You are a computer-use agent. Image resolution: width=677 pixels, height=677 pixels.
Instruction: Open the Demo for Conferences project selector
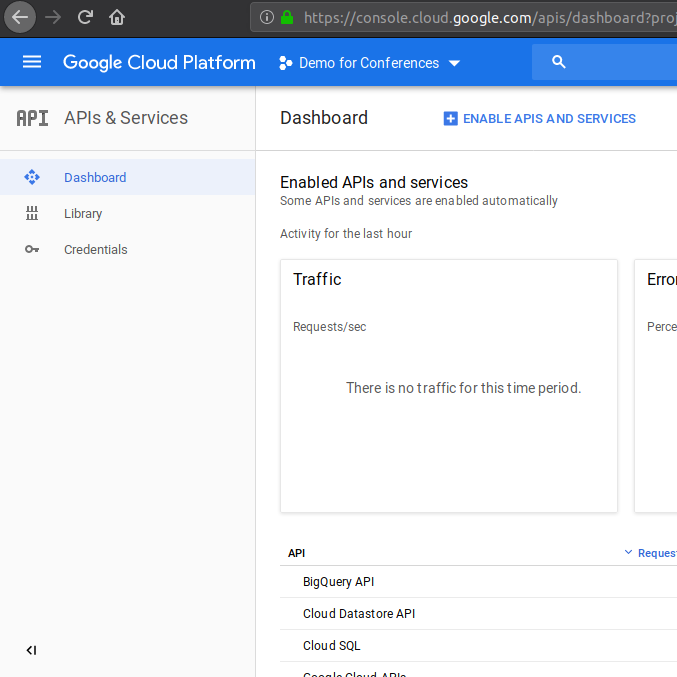[x=370, y=63]
